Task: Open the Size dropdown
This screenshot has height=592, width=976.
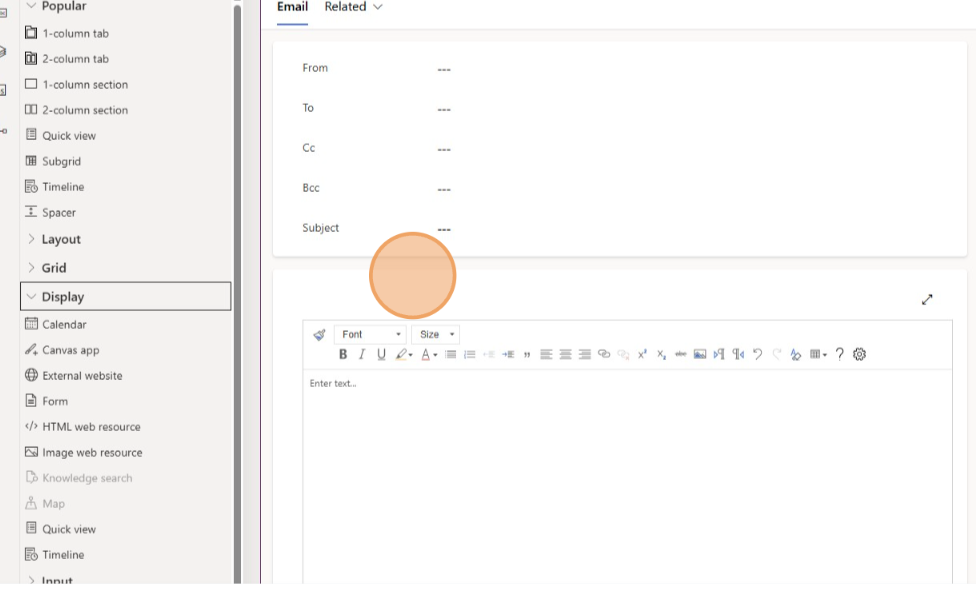Action: [x=436, y=335]
